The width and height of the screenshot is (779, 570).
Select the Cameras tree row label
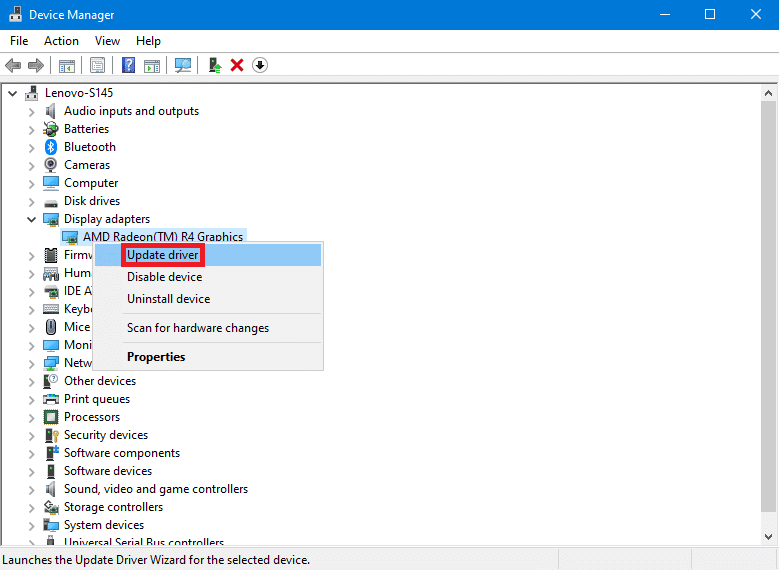(x=87, y=165)
